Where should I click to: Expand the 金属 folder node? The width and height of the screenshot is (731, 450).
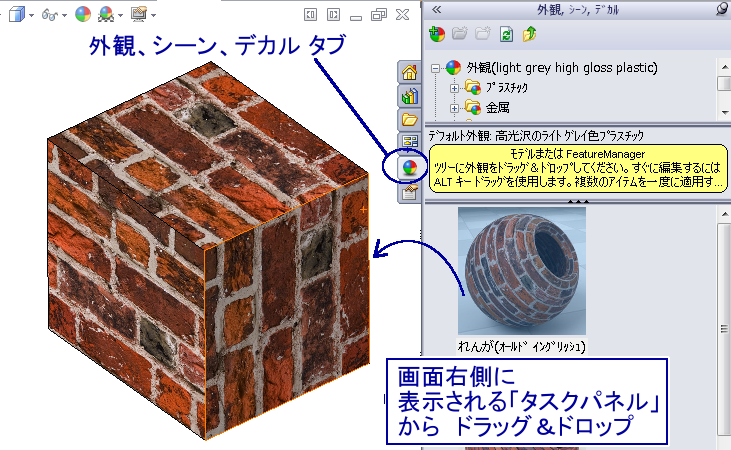(x=454, y=108)
